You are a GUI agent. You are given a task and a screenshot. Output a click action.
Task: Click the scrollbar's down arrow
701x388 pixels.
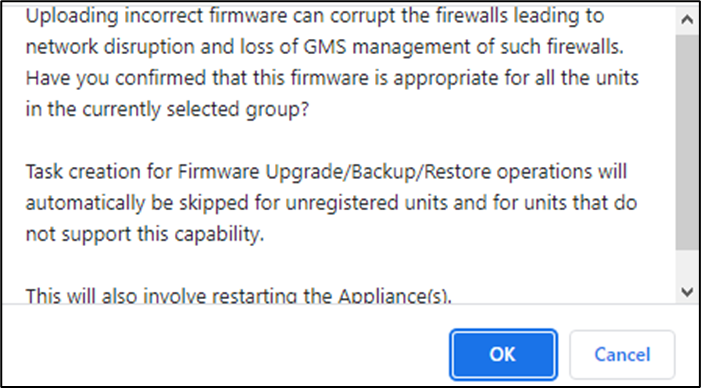[x=686, y=292]
